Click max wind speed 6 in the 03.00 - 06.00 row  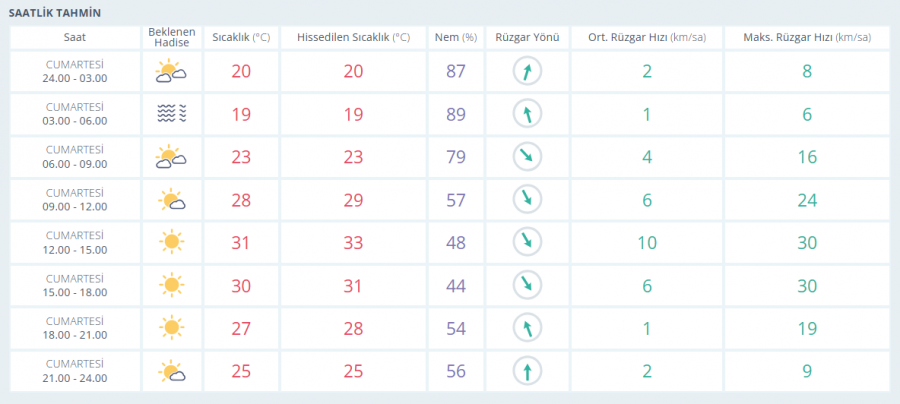tap(807, 115)
